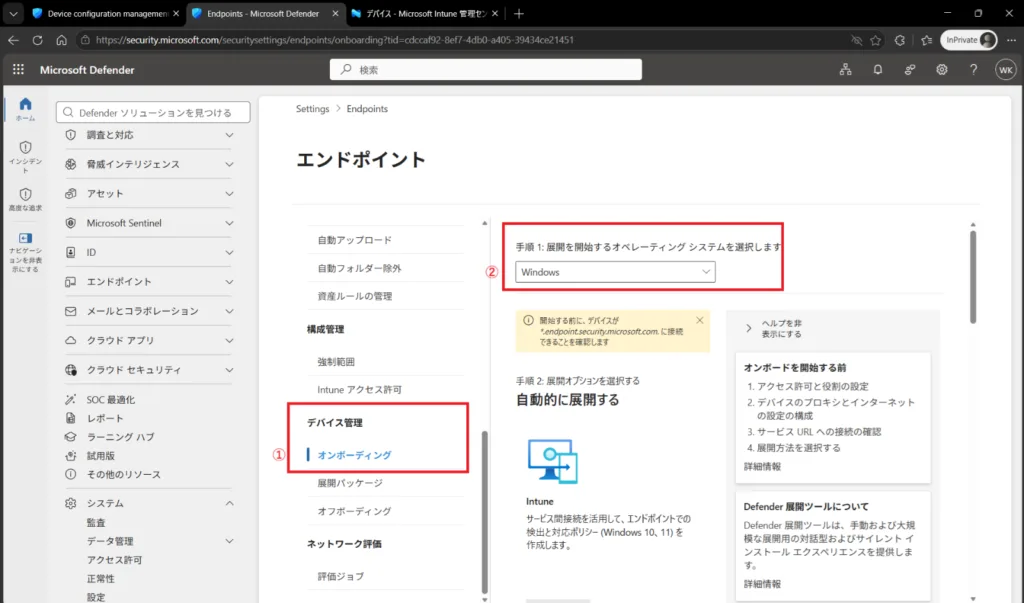Click Settings breadcrumb link

312,108
